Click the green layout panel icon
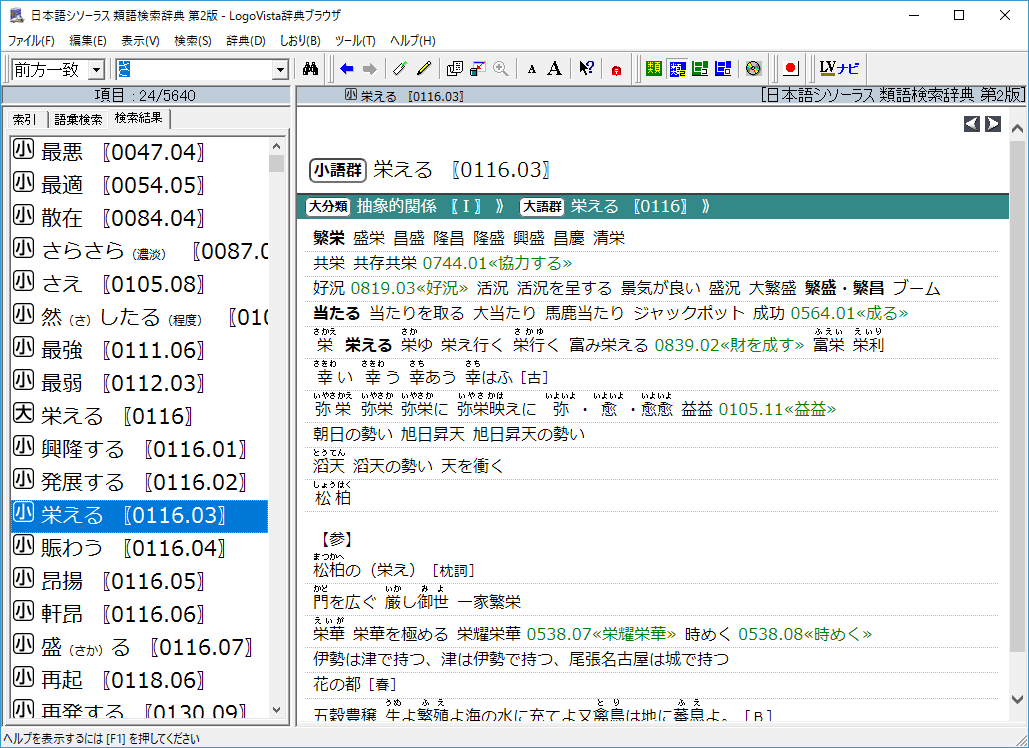Screen dimensions: 1029x748 (700, 68)
